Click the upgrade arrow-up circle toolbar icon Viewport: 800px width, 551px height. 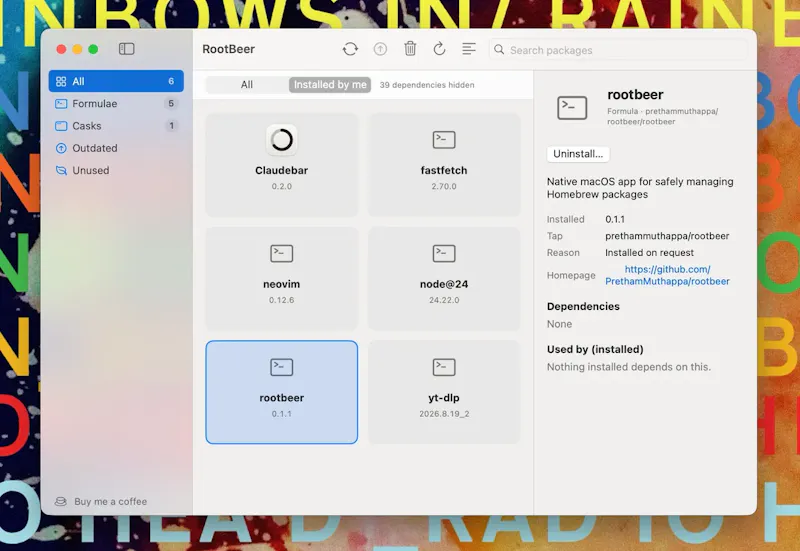coord(380,49)
